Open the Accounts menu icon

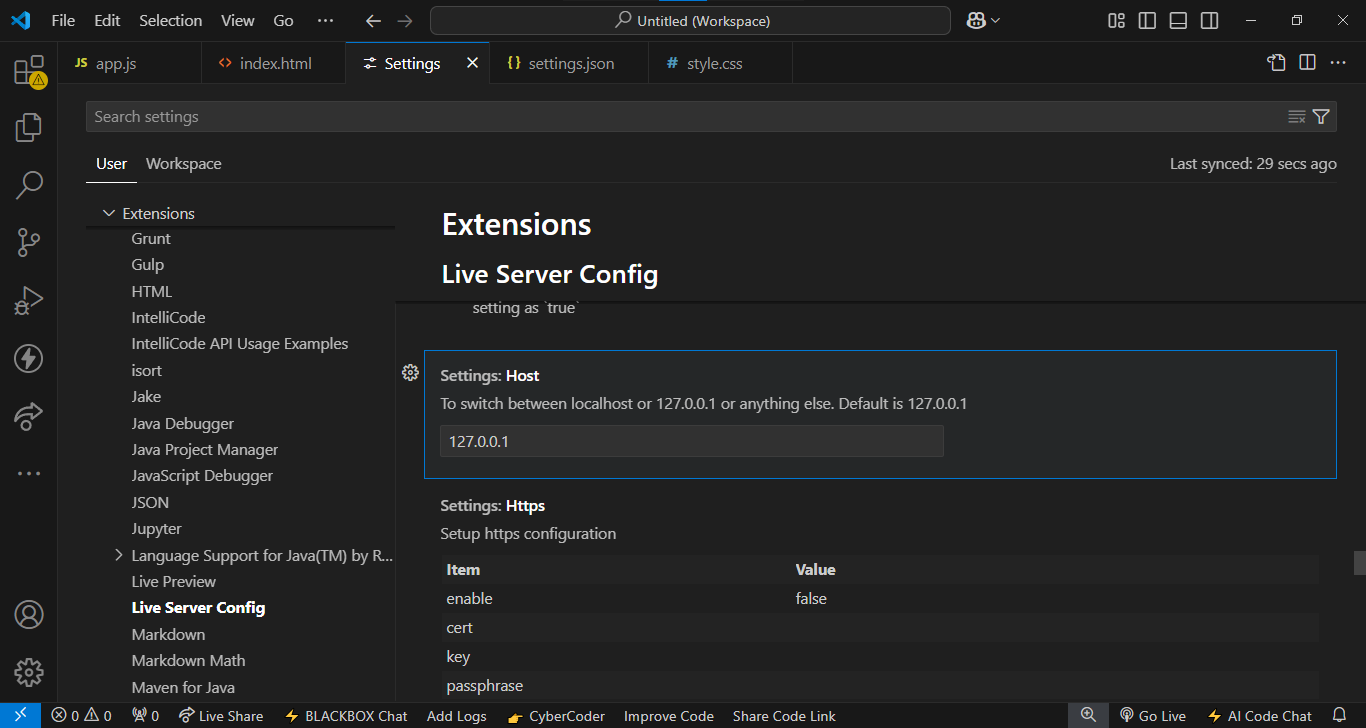29,614
